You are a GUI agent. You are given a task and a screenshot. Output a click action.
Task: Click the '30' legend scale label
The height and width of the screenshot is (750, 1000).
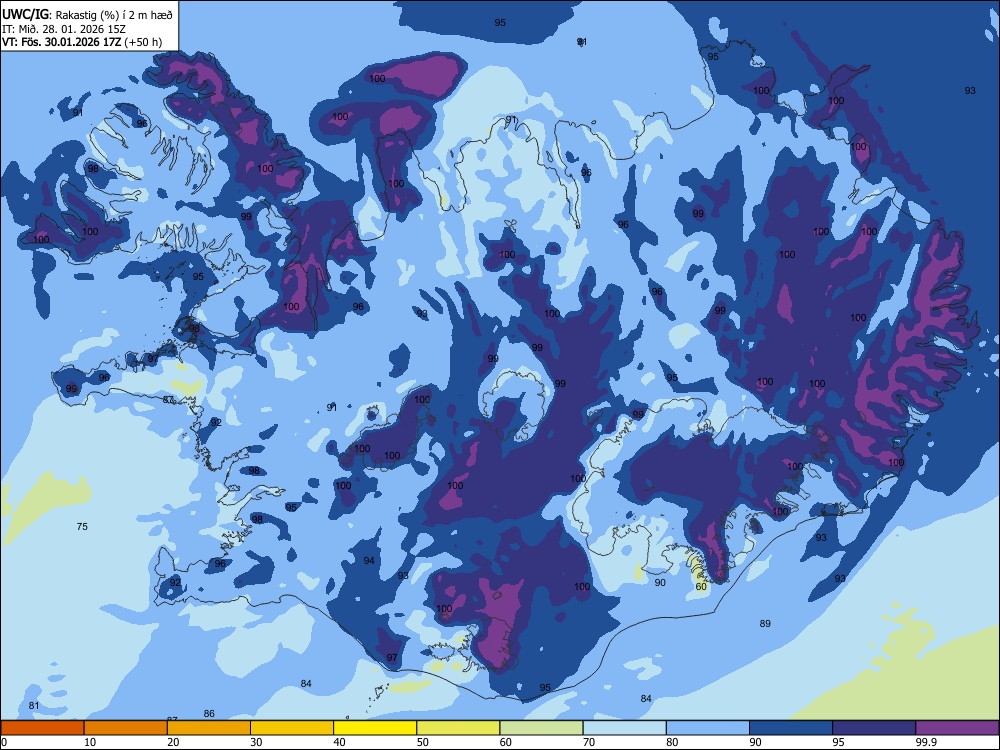(256, 742)
